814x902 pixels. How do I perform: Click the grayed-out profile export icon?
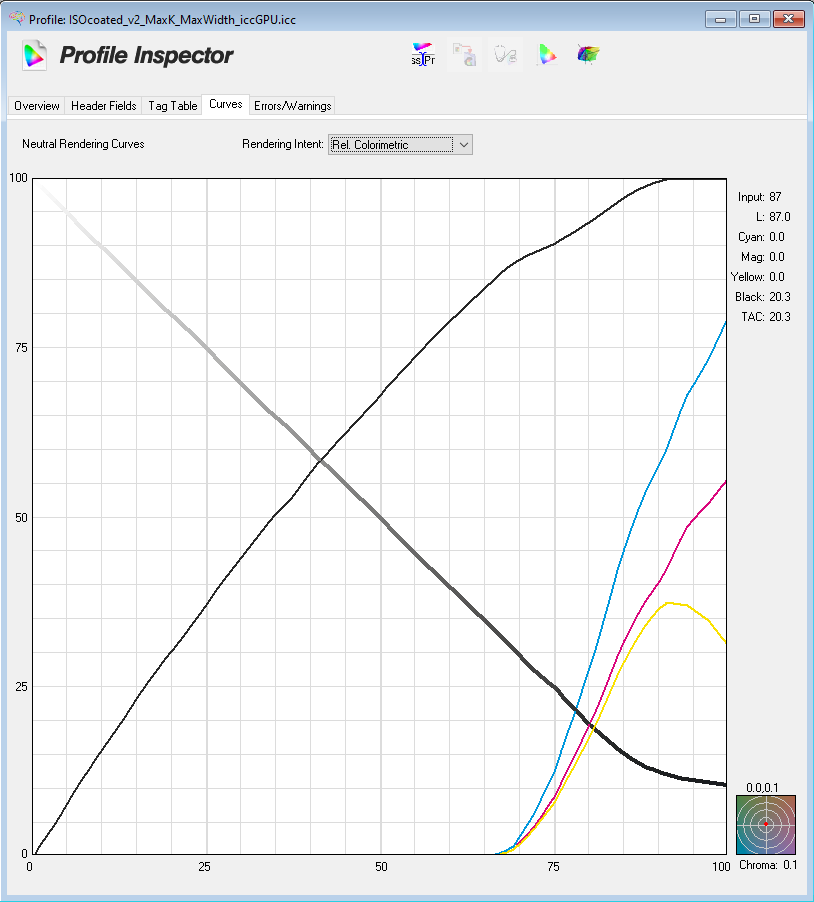[464, 55]
